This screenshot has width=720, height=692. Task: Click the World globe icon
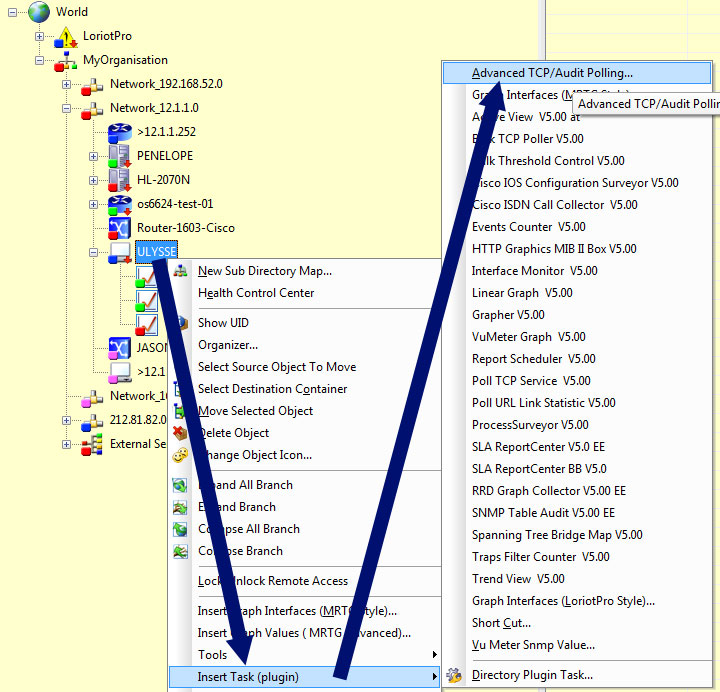(x=39, y=12)
